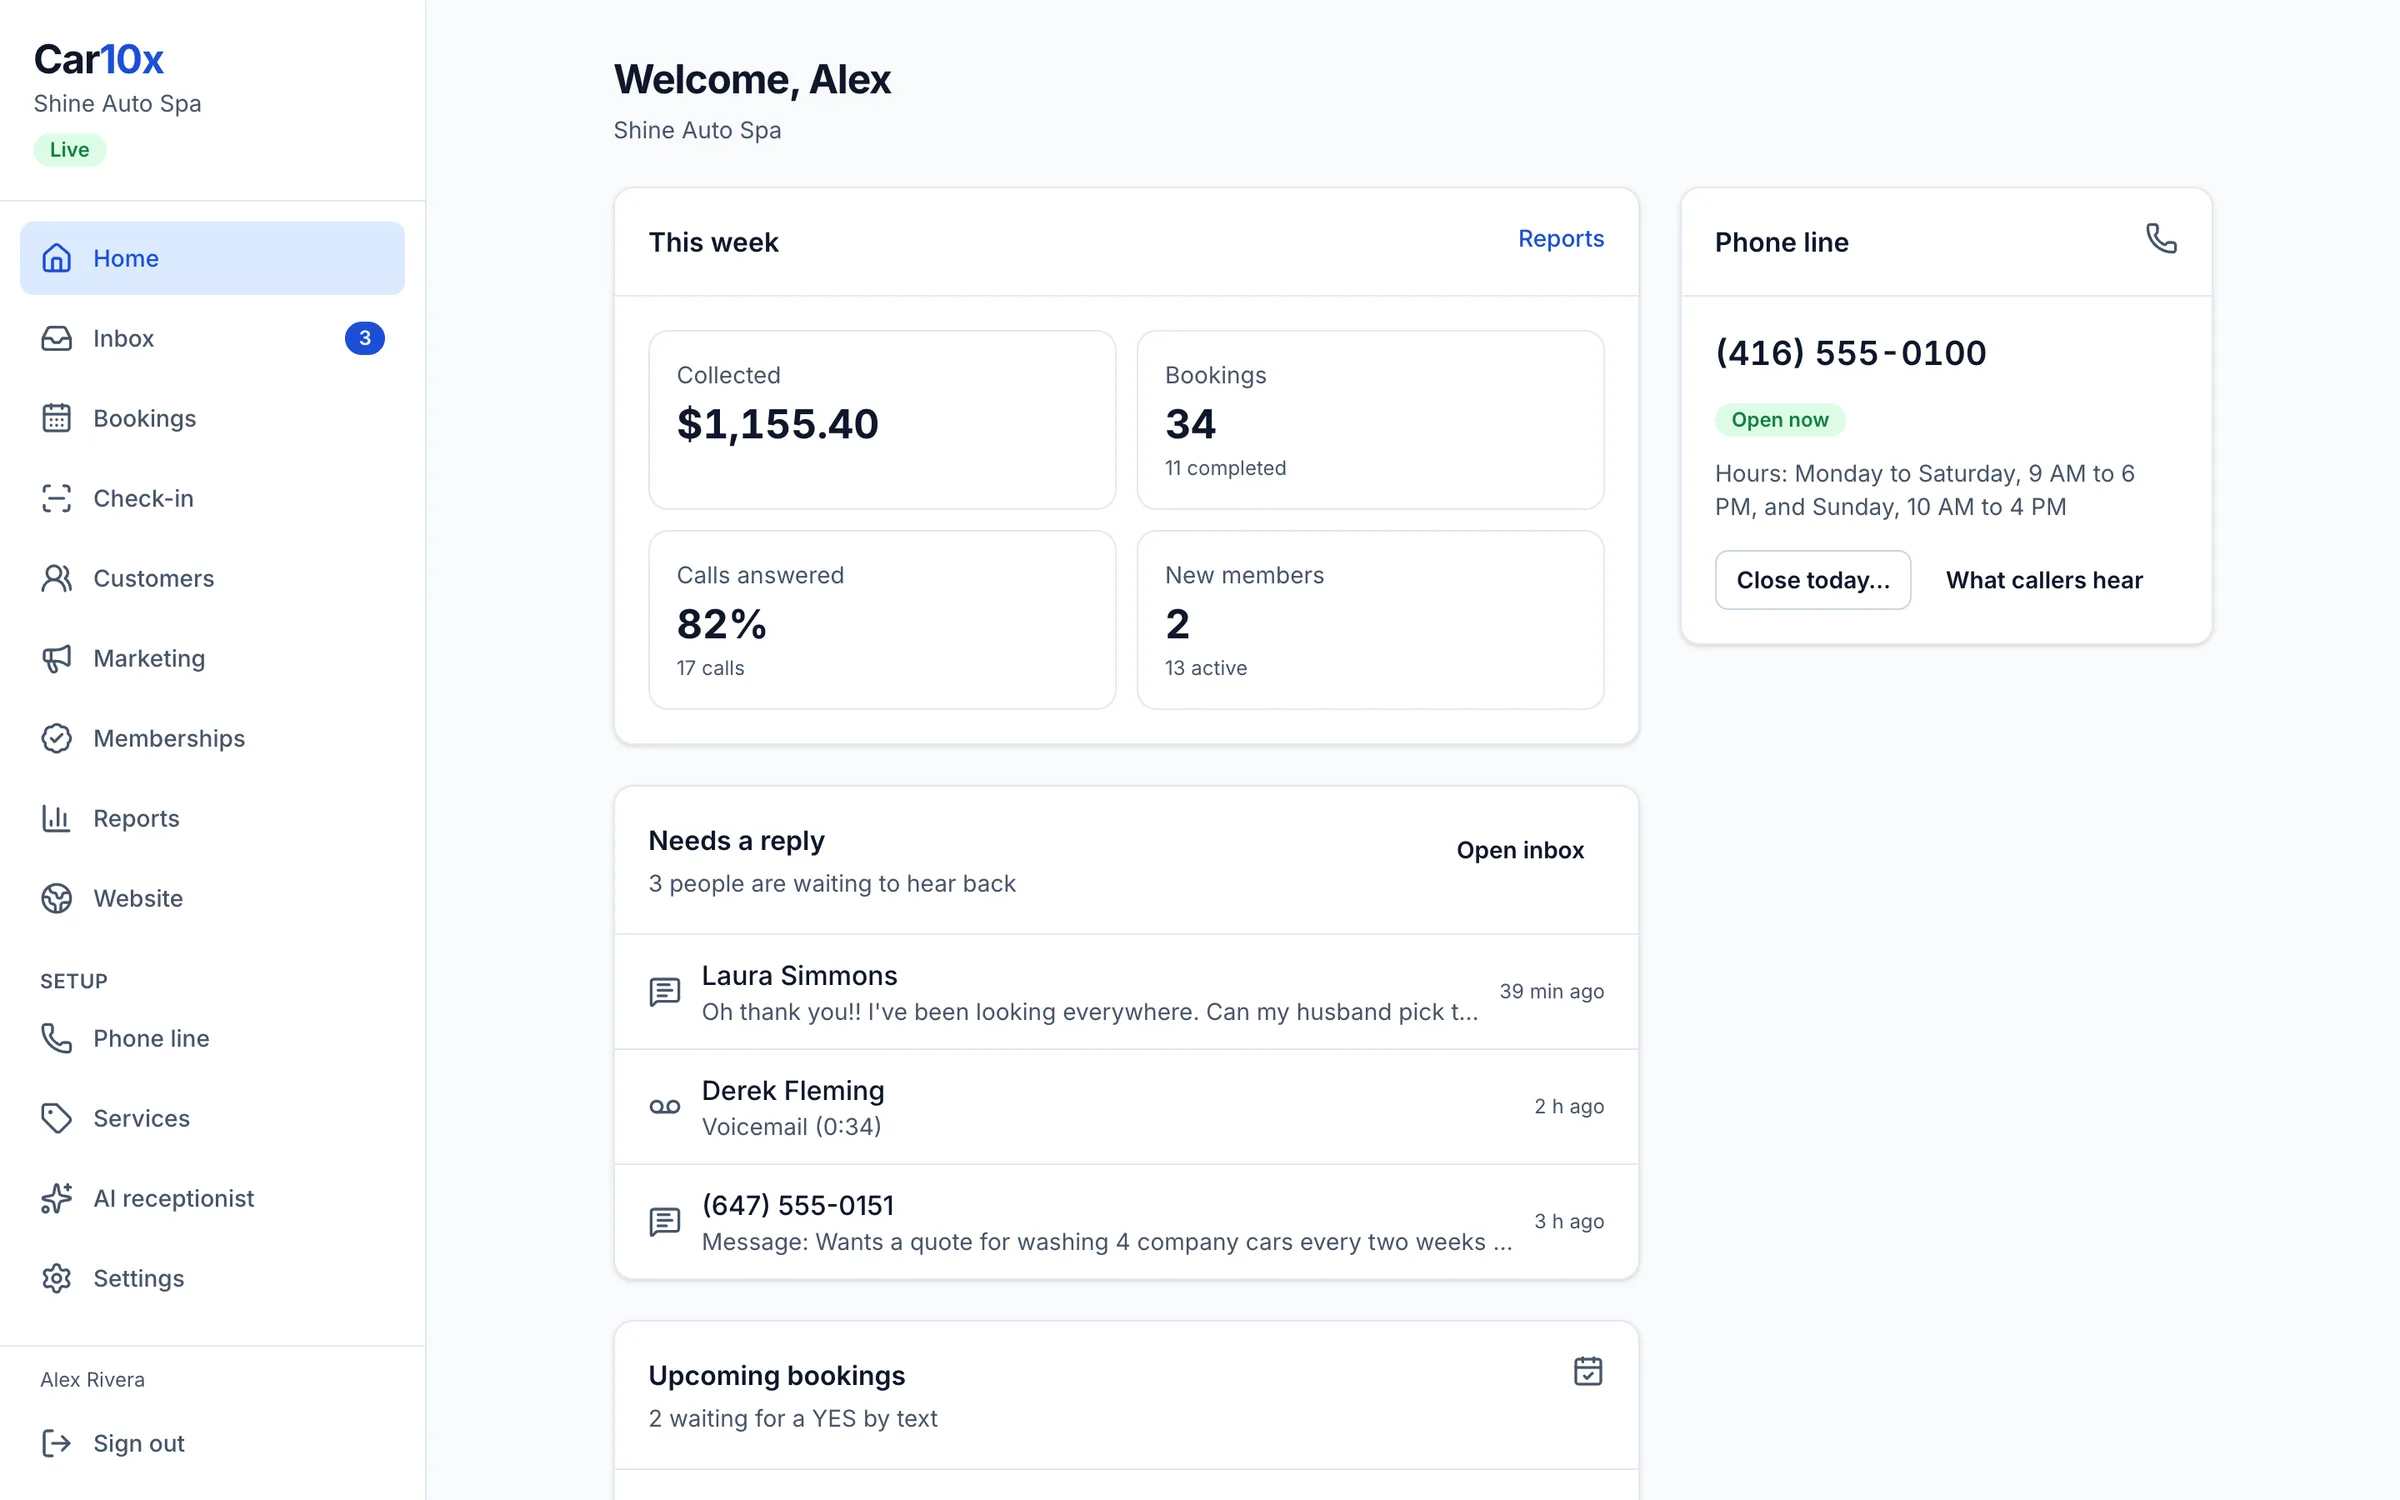2400x1500 pixels.
Task: Click the Reports bar chart icon
Action: [x=56, y=818]
